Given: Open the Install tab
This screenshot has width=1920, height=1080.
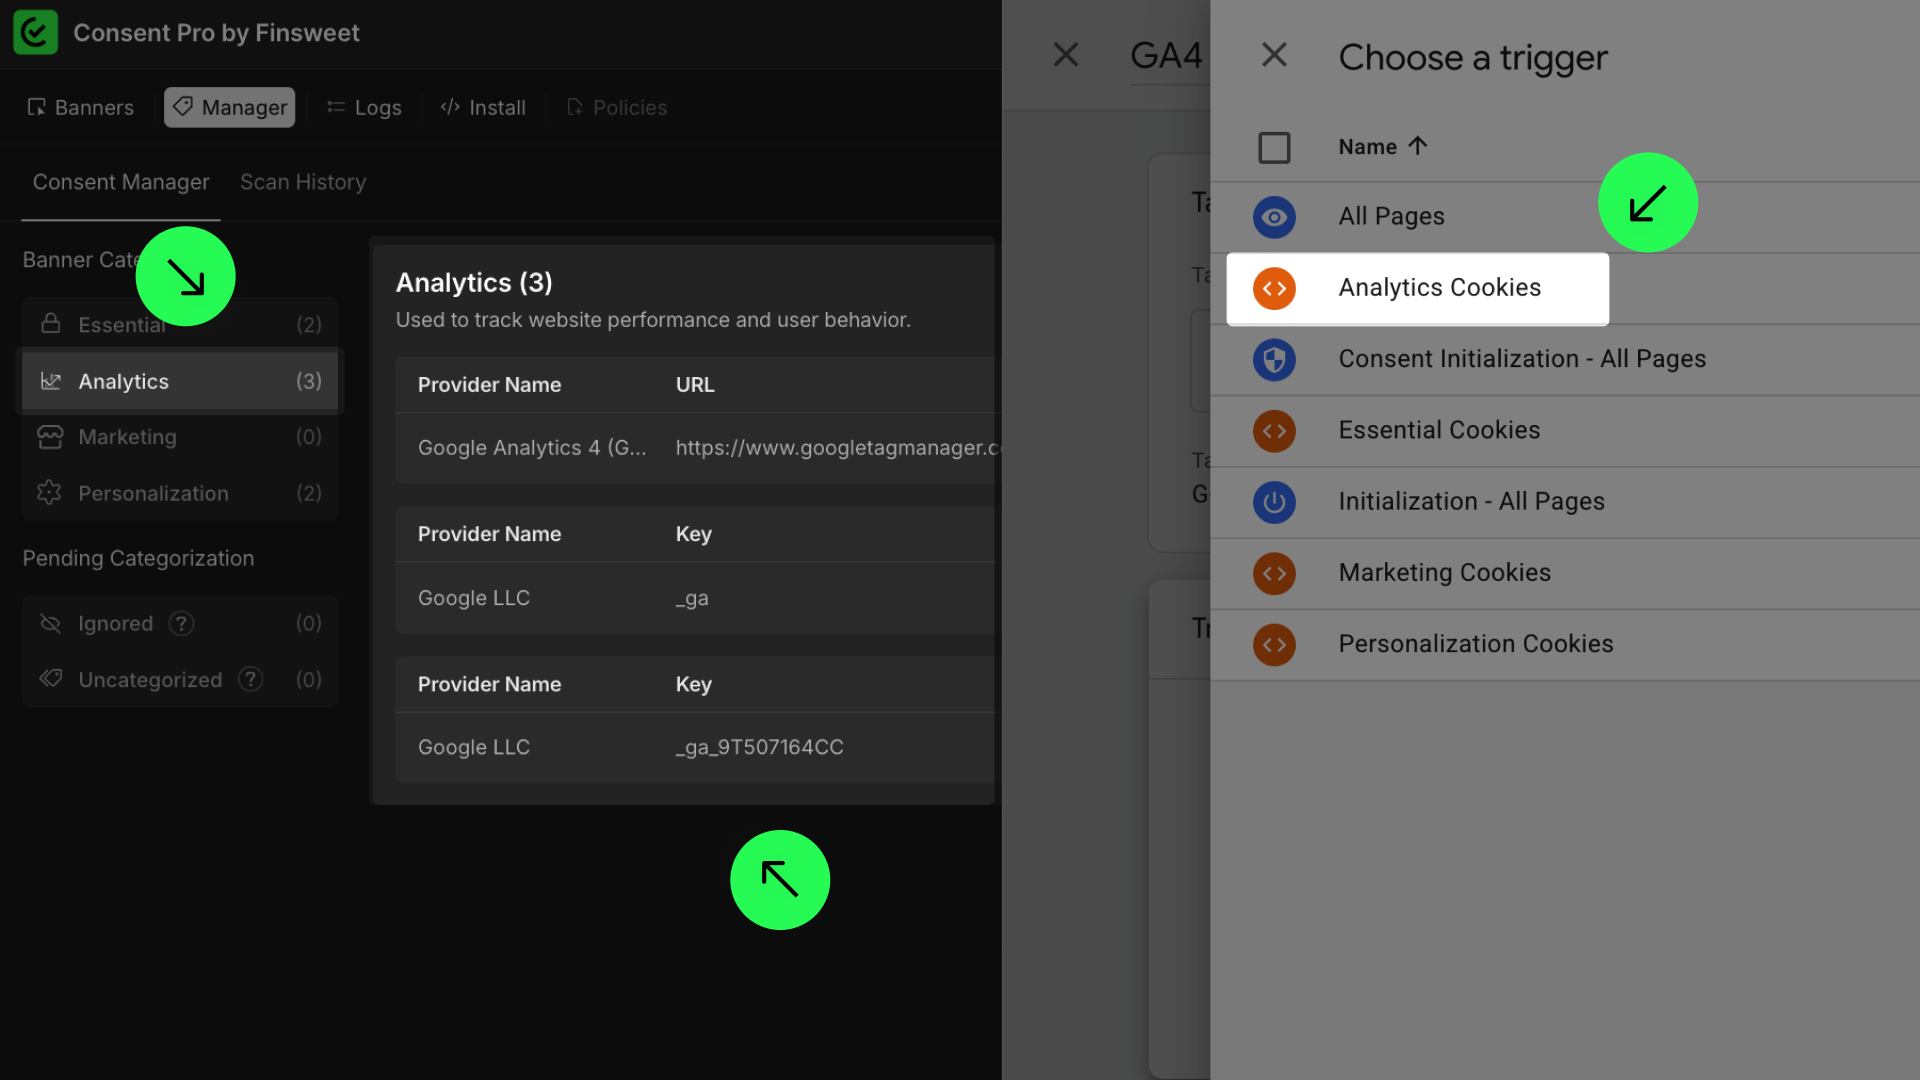Looking at the screenshot, I should (483, 107).
